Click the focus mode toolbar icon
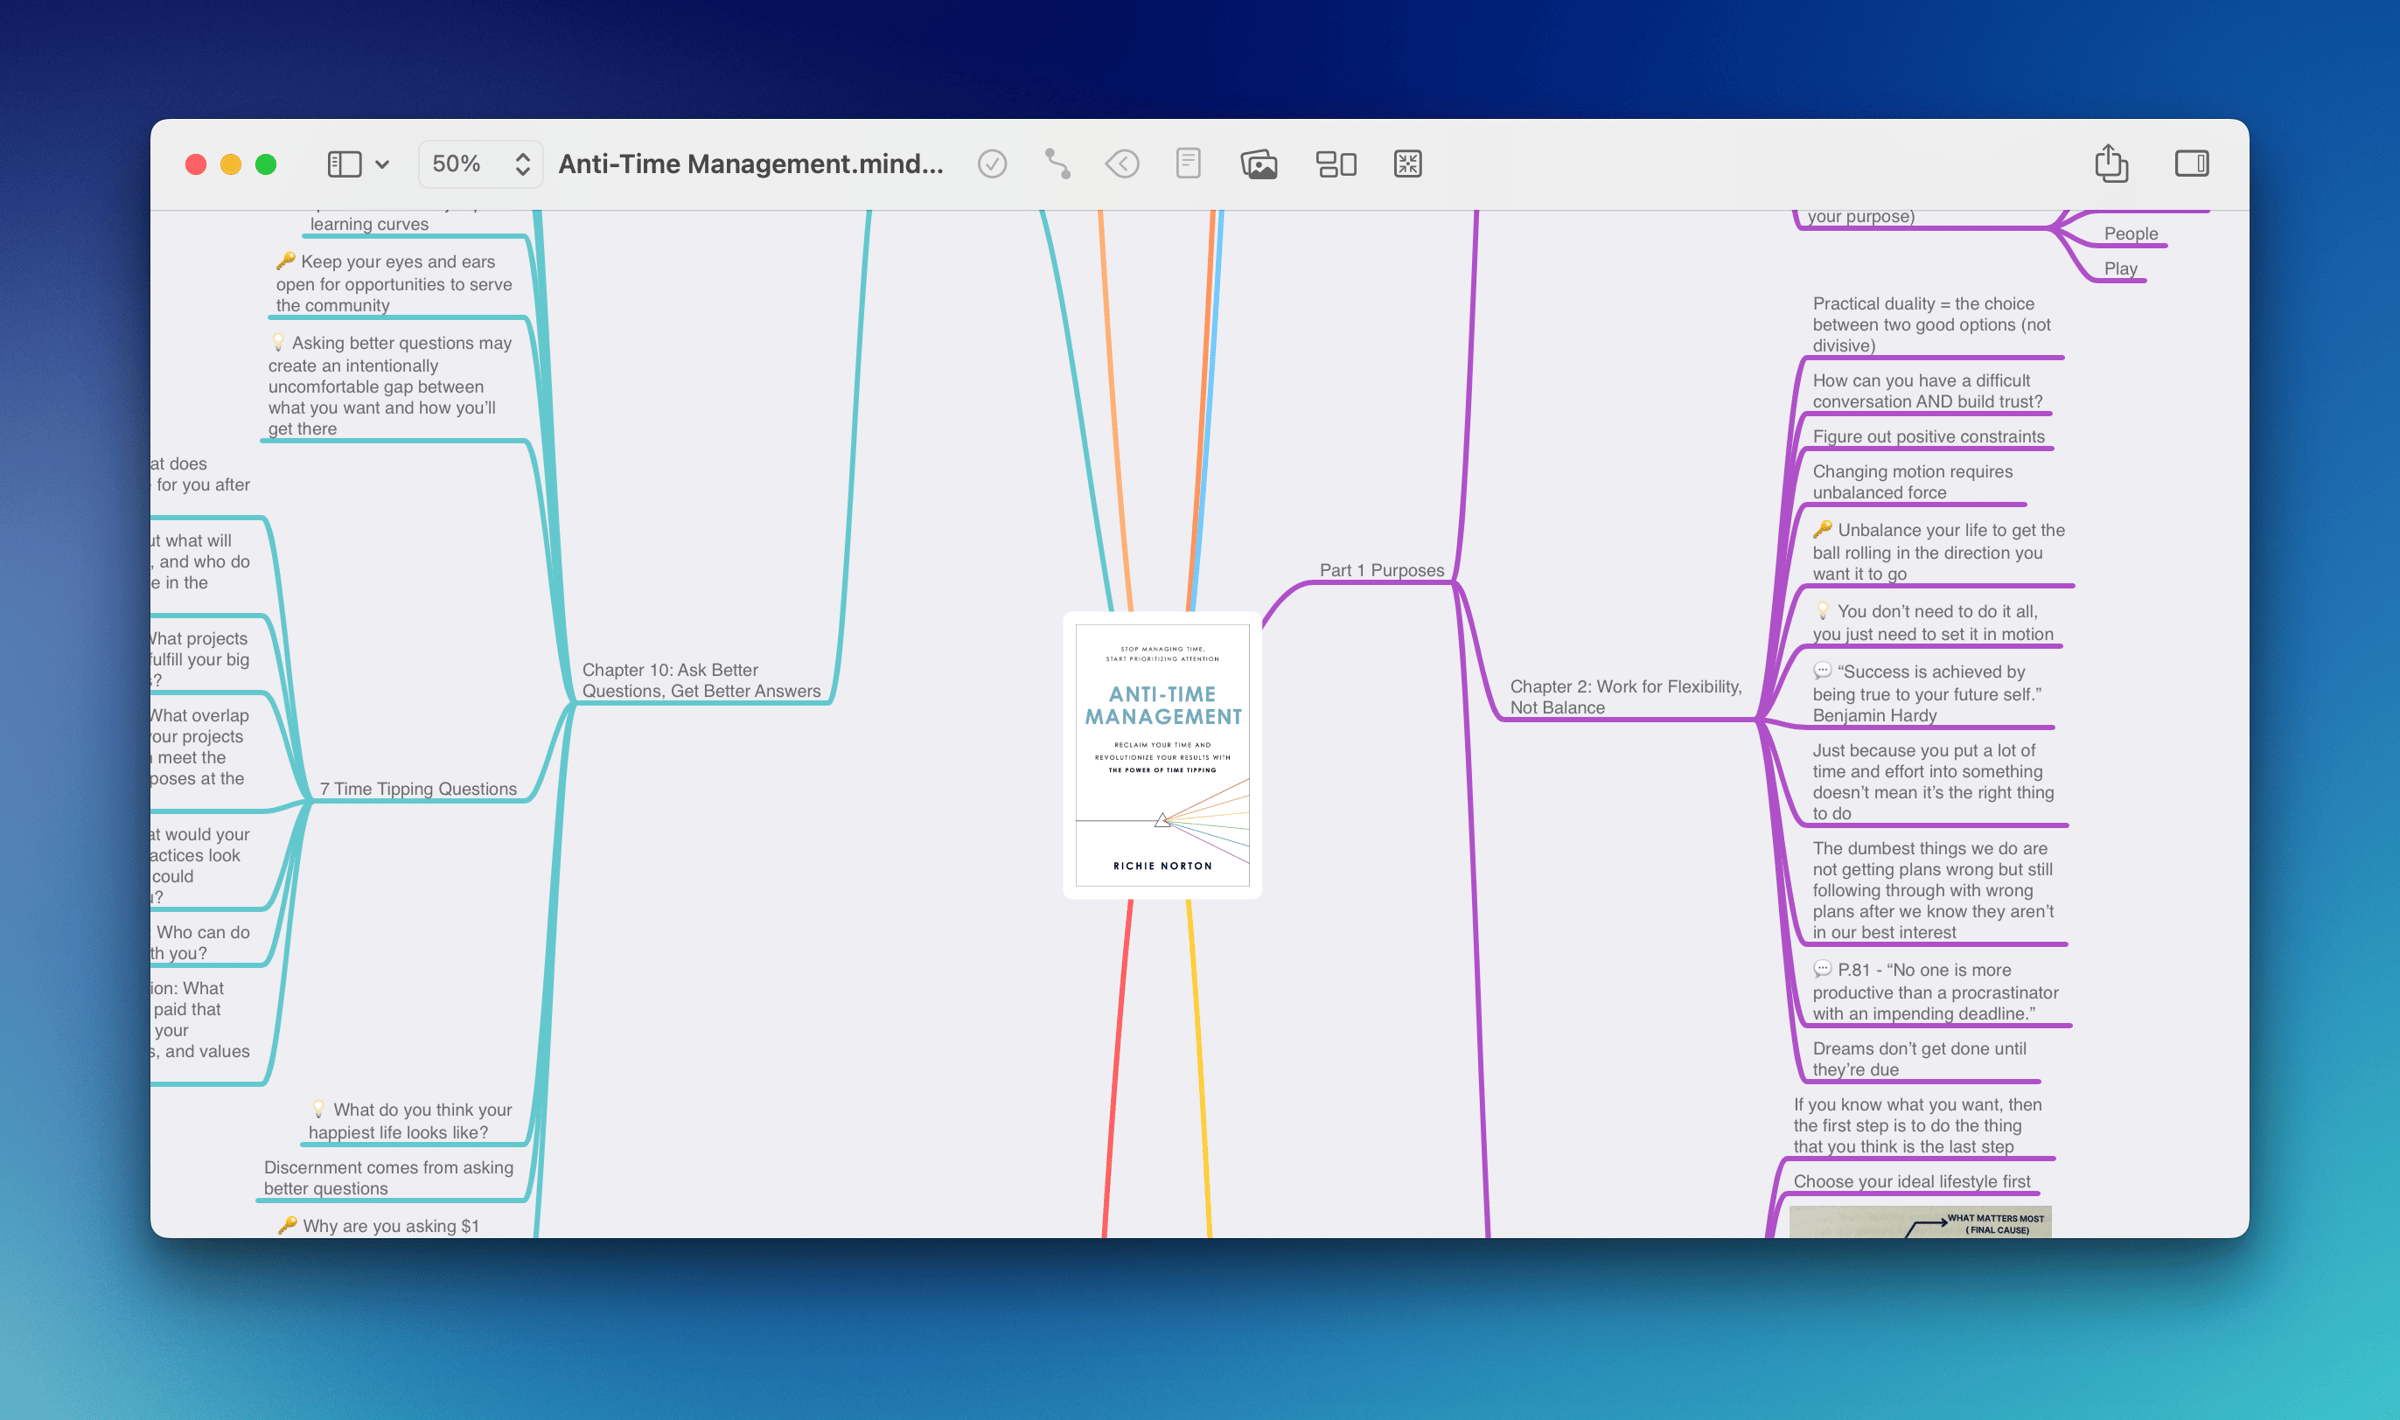 (1408, 164)
